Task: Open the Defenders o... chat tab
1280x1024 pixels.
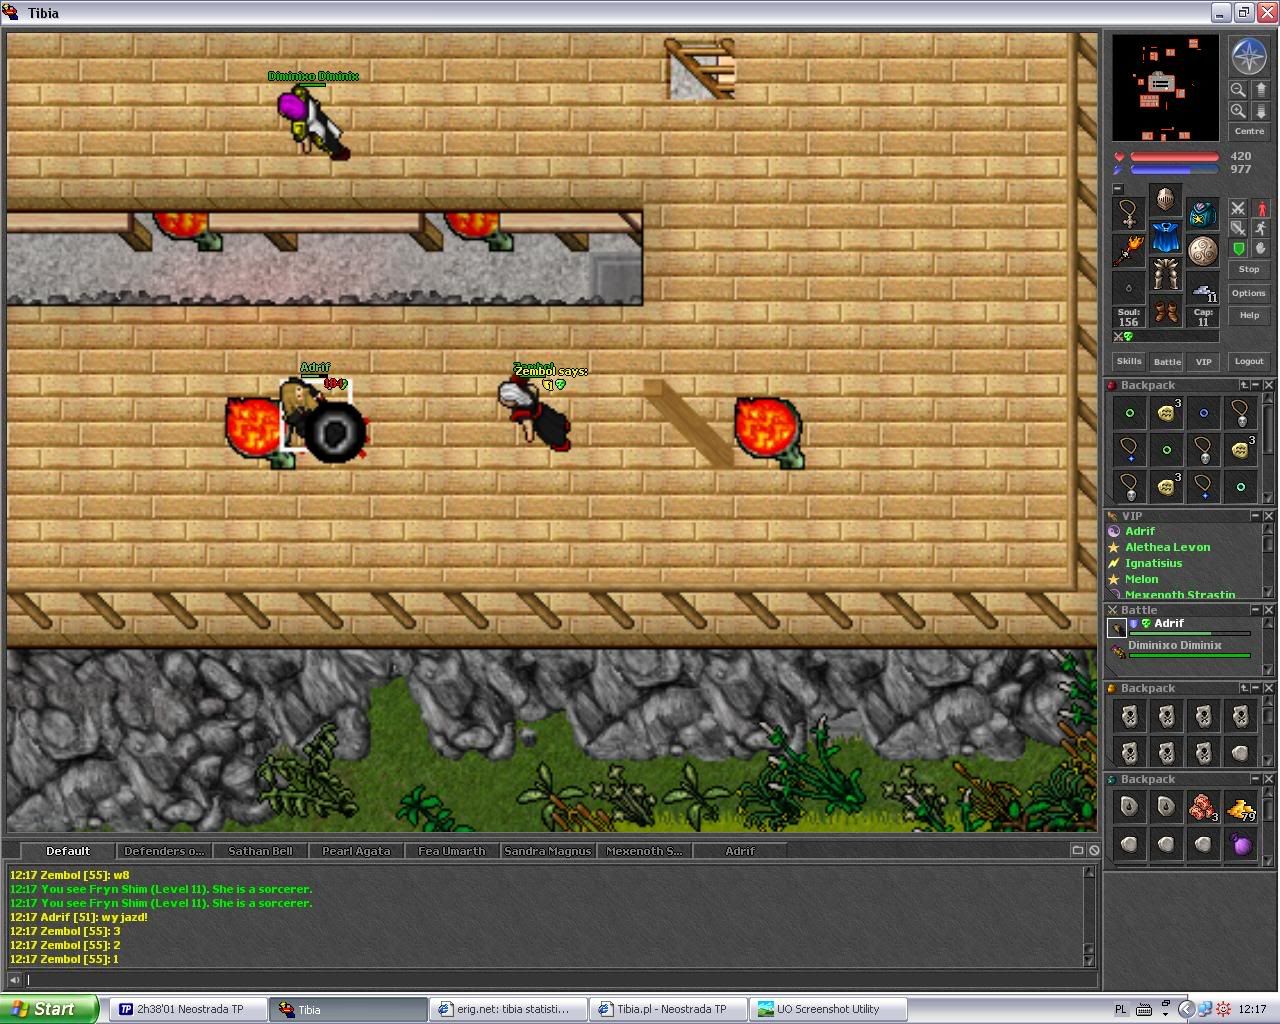Action: (x=164, y=851)
